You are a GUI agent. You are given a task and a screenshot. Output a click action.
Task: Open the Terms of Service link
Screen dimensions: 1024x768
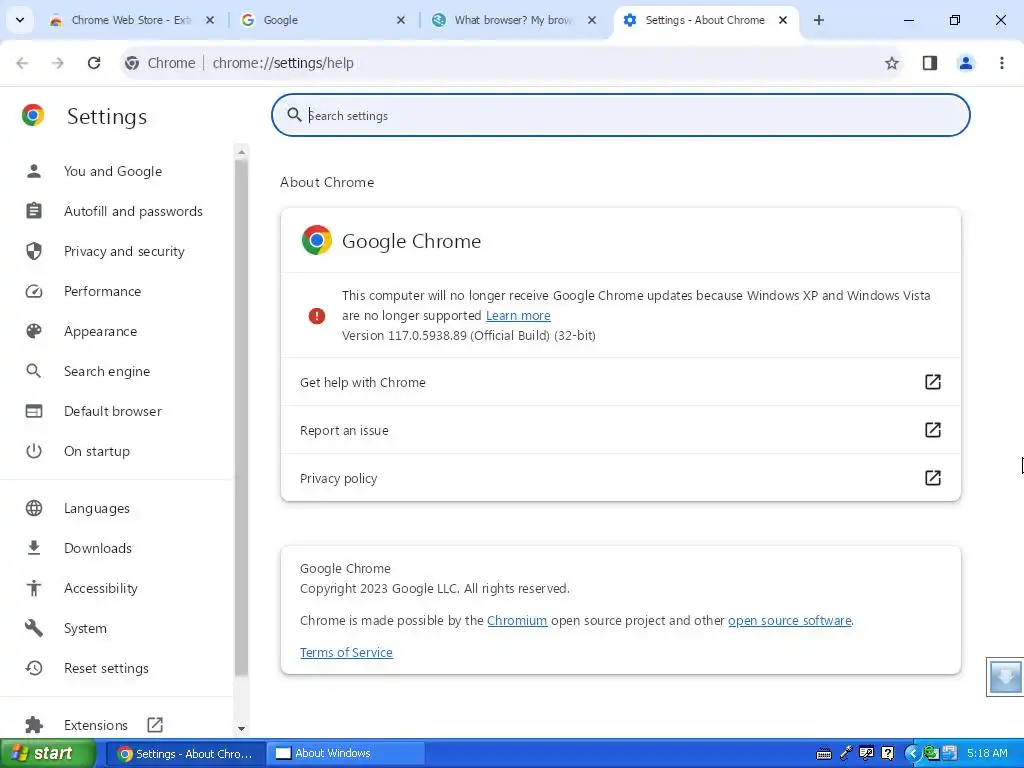click(346, 652)
